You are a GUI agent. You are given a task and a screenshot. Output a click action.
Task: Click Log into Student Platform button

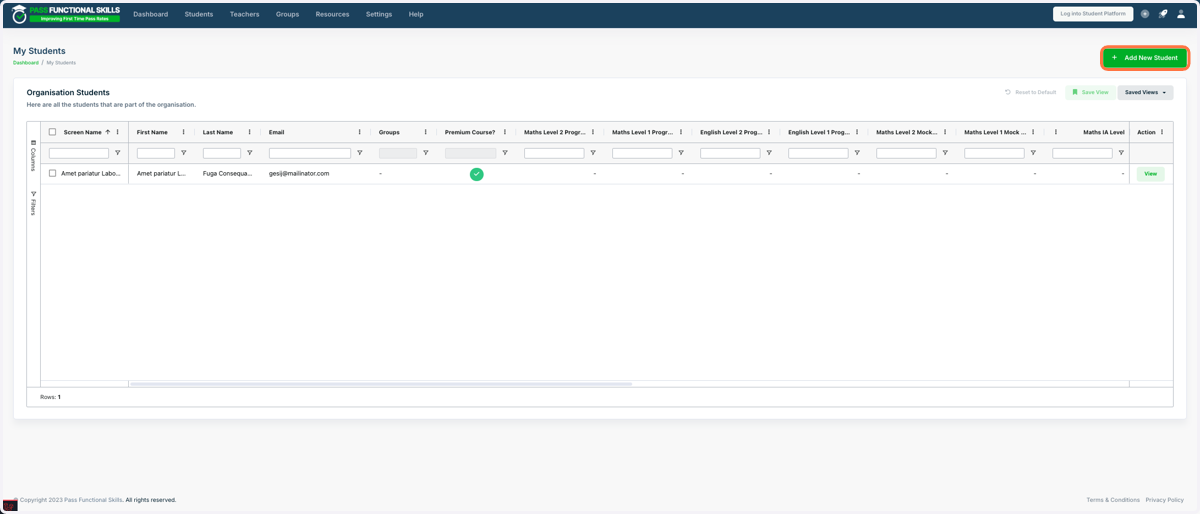1093,14
